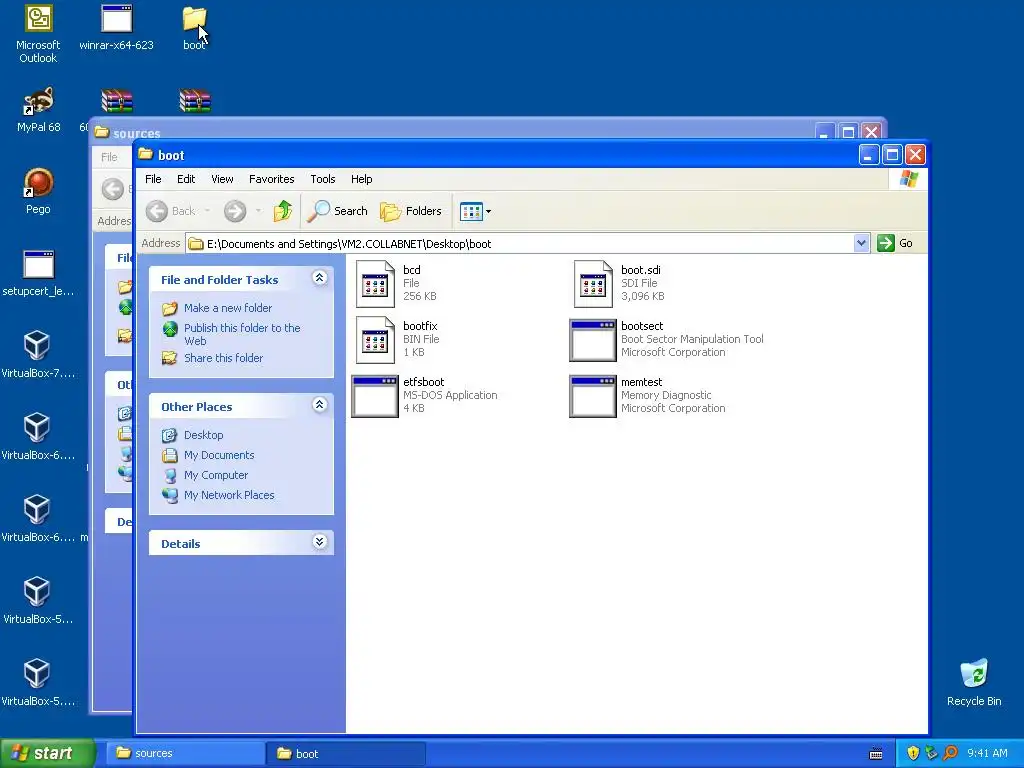1024x768 pixels.
Task: Select the MyPal 68 desktop shortcut
Action: [38, 110]
